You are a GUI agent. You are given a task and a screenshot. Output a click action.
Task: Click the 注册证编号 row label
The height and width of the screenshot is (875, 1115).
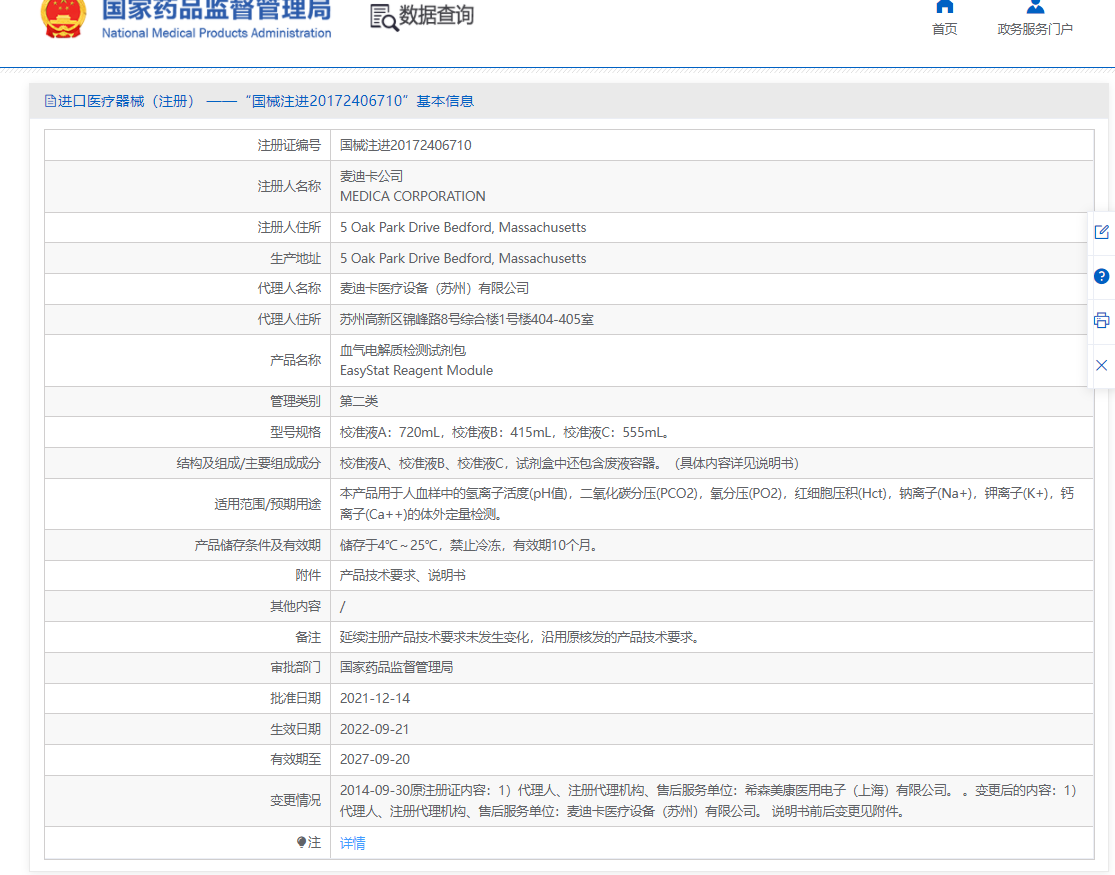[x=289, y=145]
